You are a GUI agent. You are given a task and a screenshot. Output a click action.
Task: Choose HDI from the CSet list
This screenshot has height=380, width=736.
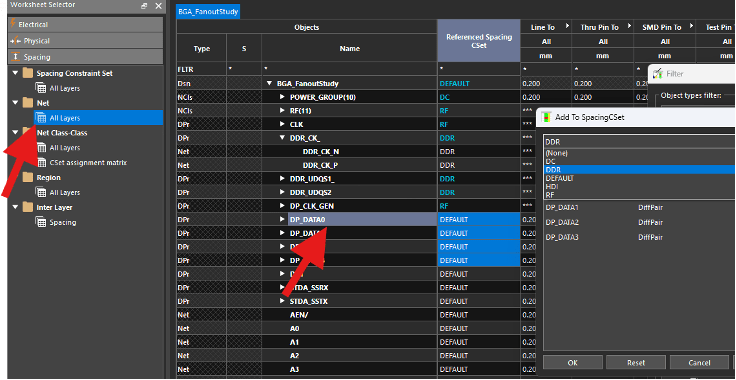pos(638,186)
